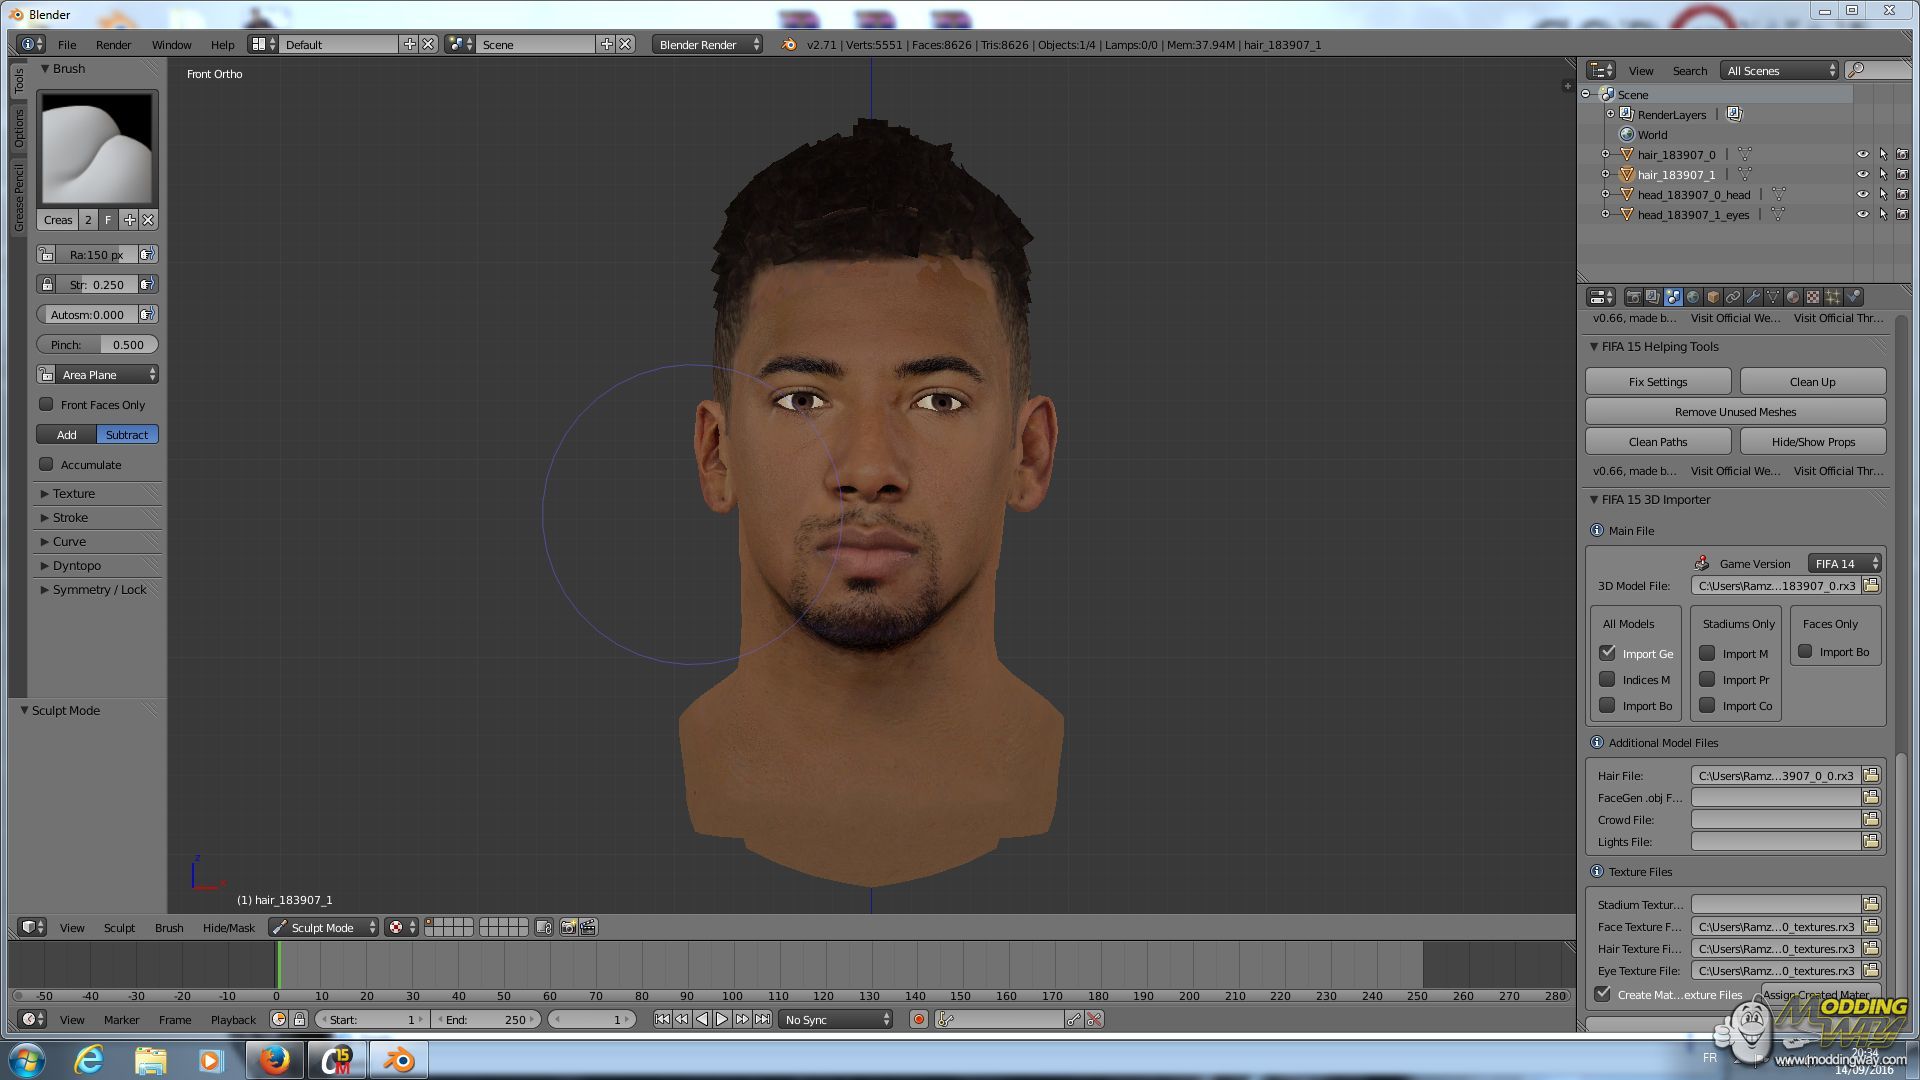
Task: Enable the Front Faces Only checkbox
Action: 46,405
